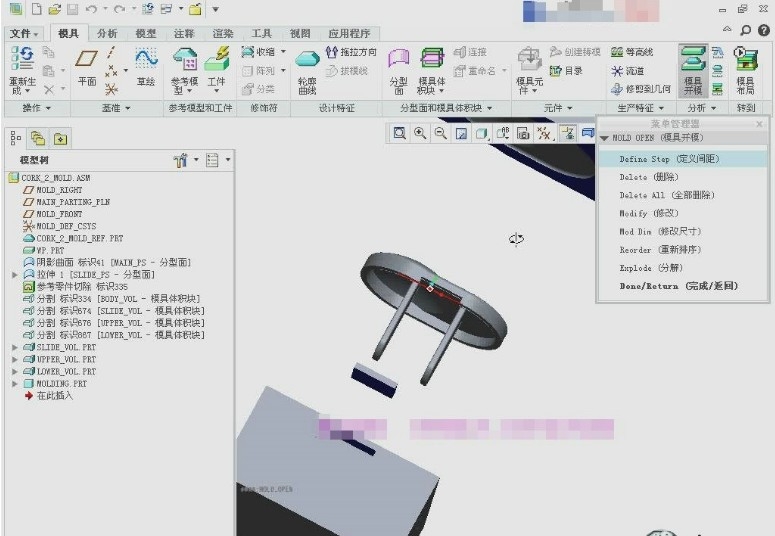The width and height of the screenshot is (775, 536).
Task: Expand the SLIDE_VOL.PRT tree node
Action: point(15,347)
